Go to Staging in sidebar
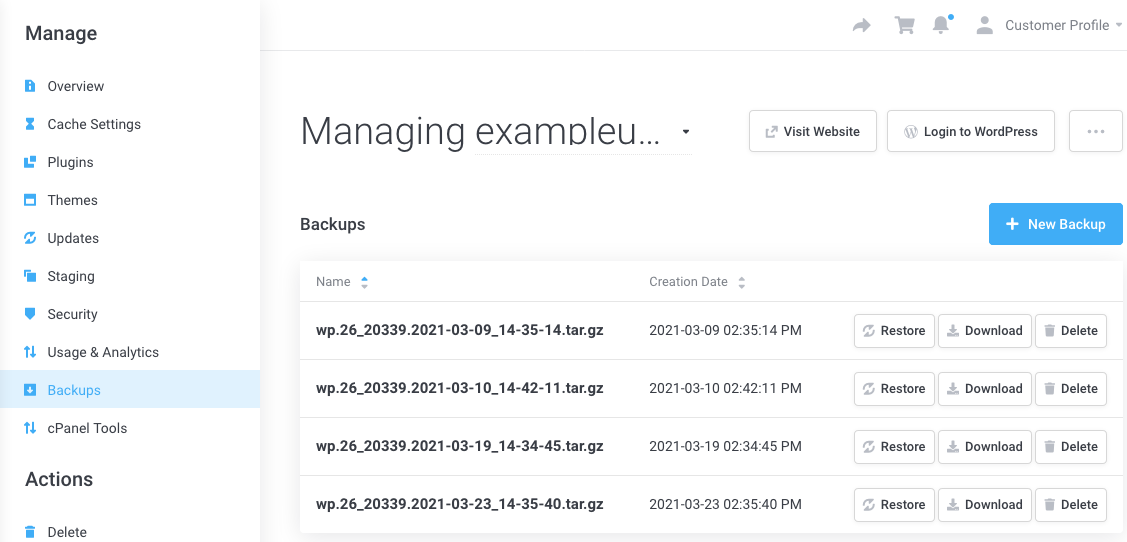1127x542 pixels. click(71, 276)
